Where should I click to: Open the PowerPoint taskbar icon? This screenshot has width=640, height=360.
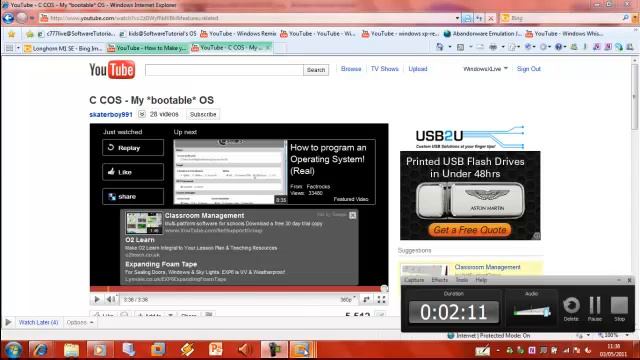(x=216, y=350)
